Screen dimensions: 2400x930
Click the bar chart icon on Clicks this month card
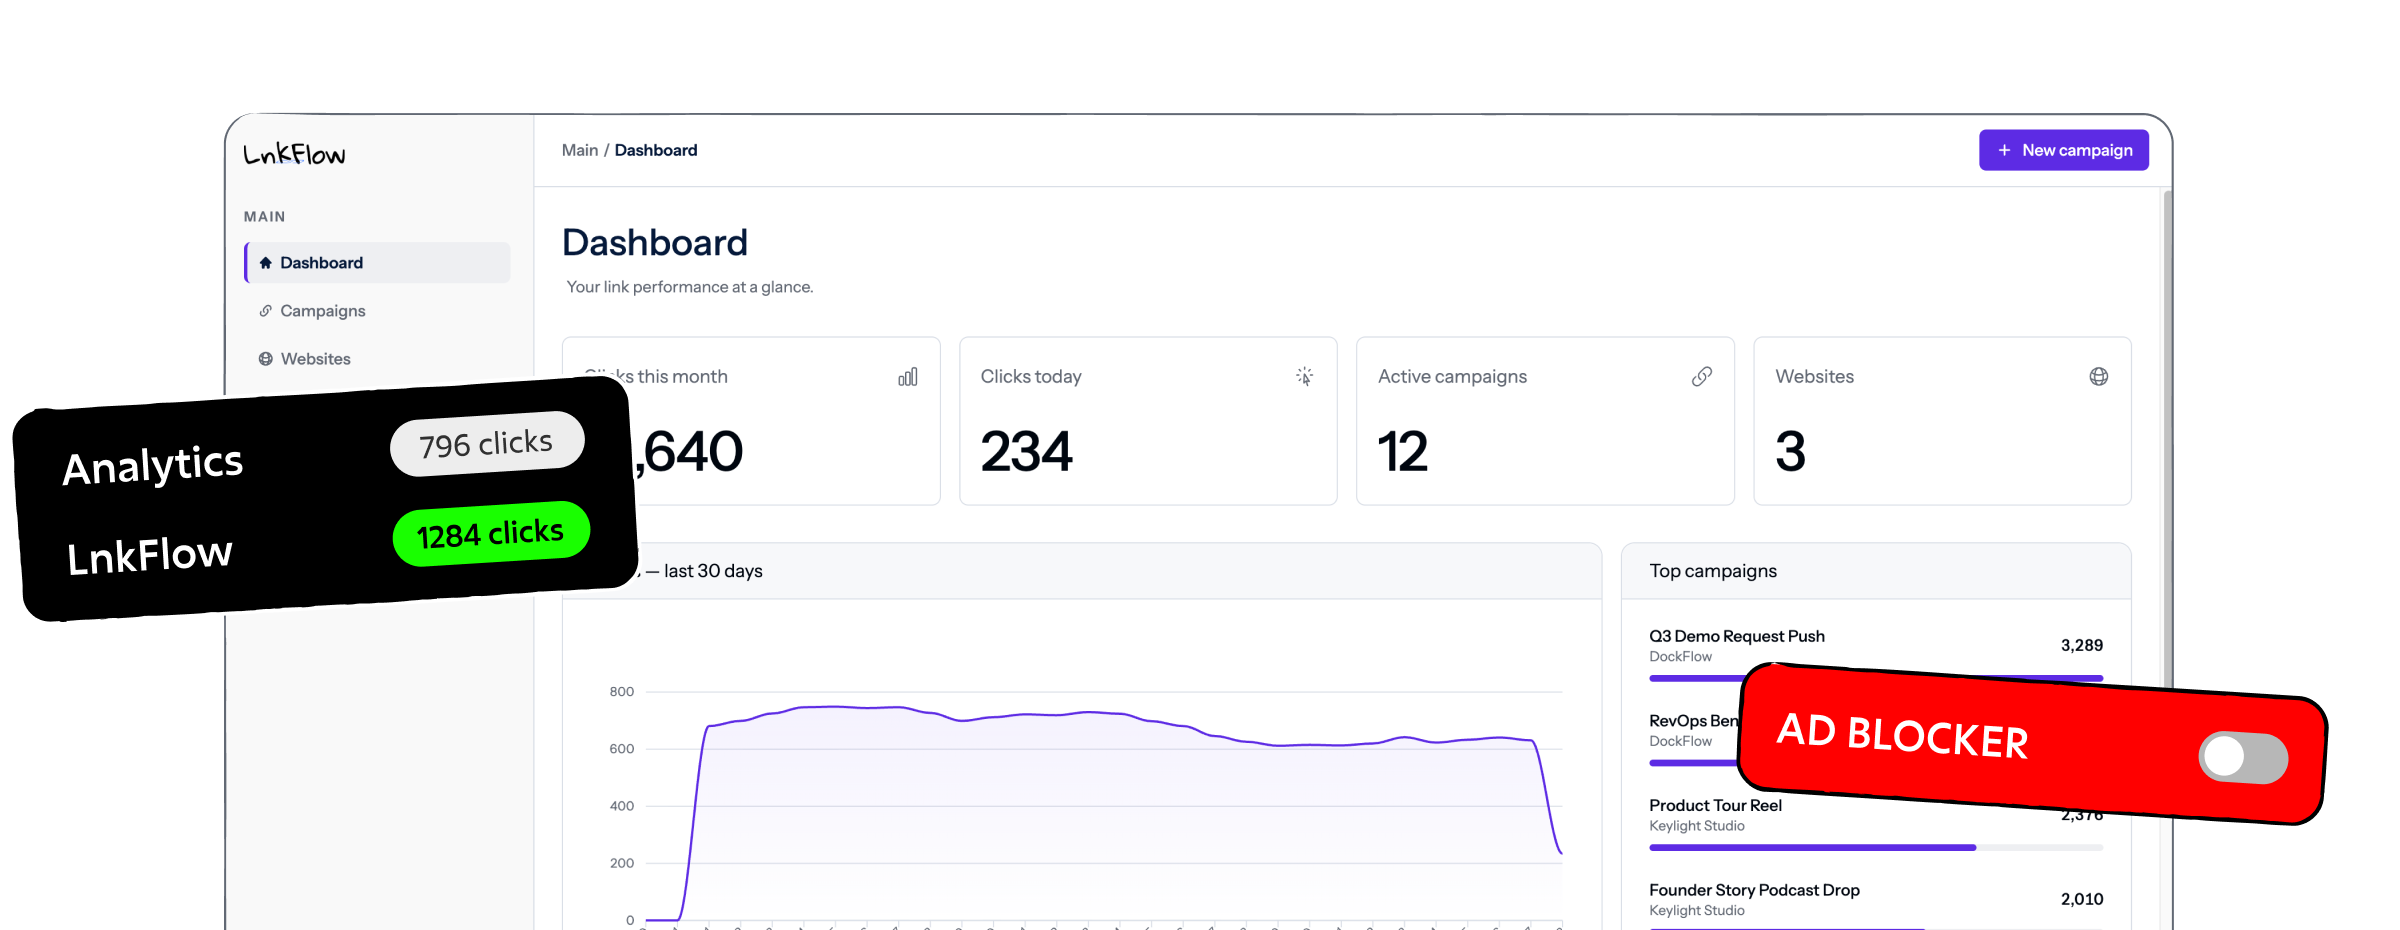(908, 377)
